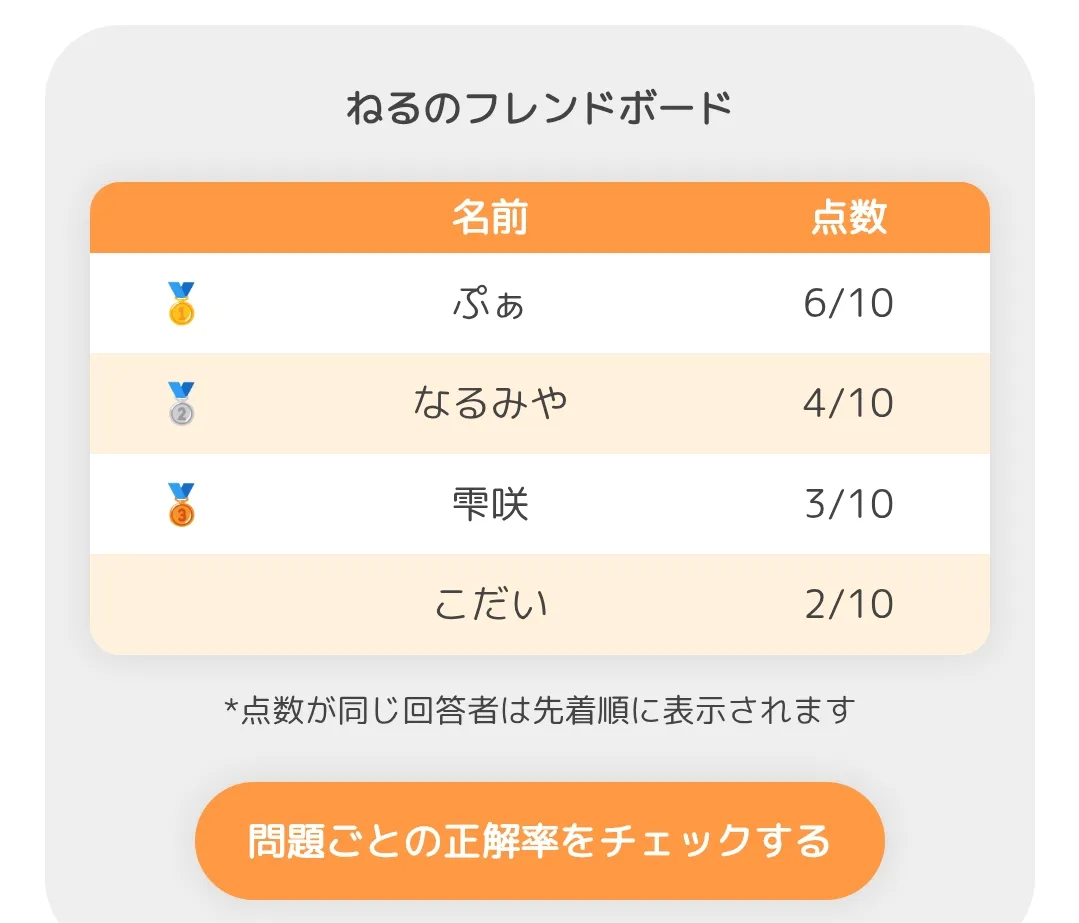Select the player name ぷぁ

(489, 303)
